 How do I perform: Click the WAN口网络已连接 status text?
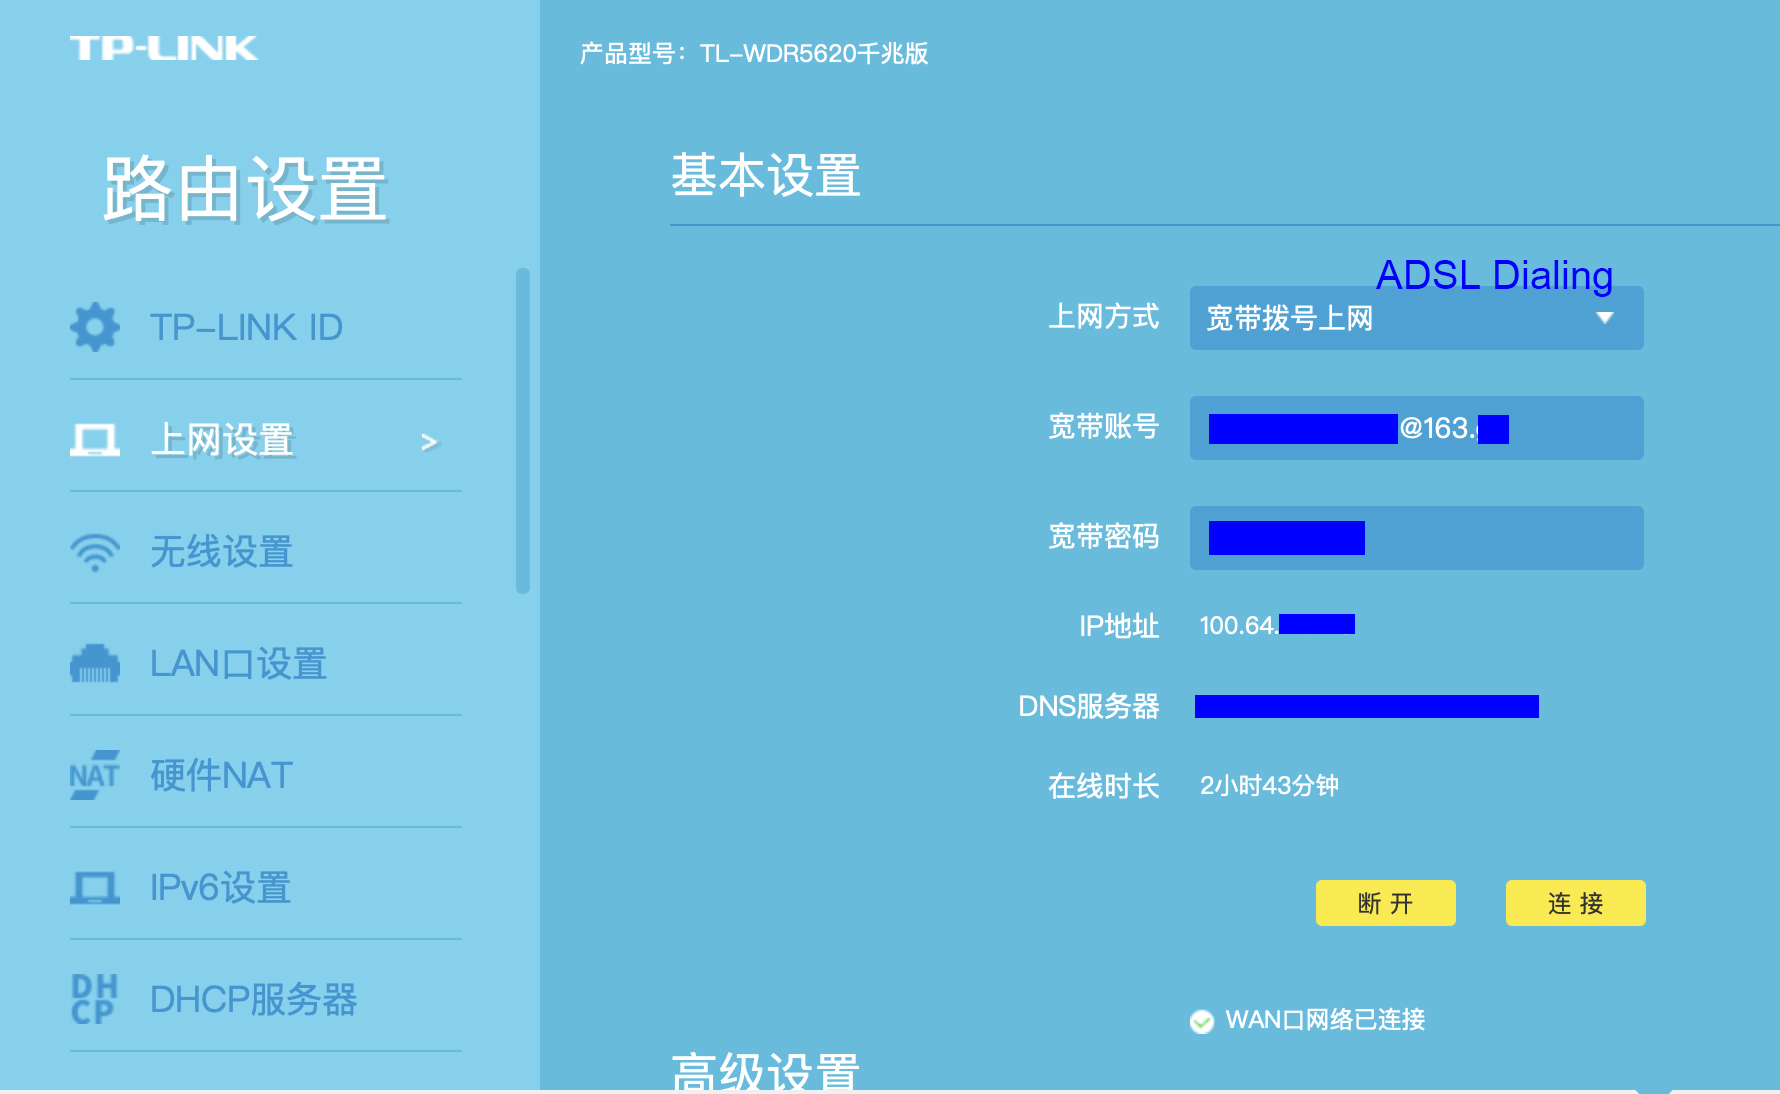[1325, 1020]
